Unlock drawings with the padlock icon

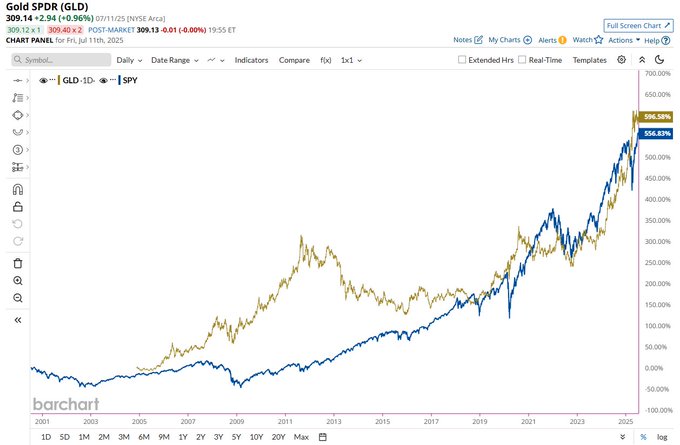coord(18,207)
